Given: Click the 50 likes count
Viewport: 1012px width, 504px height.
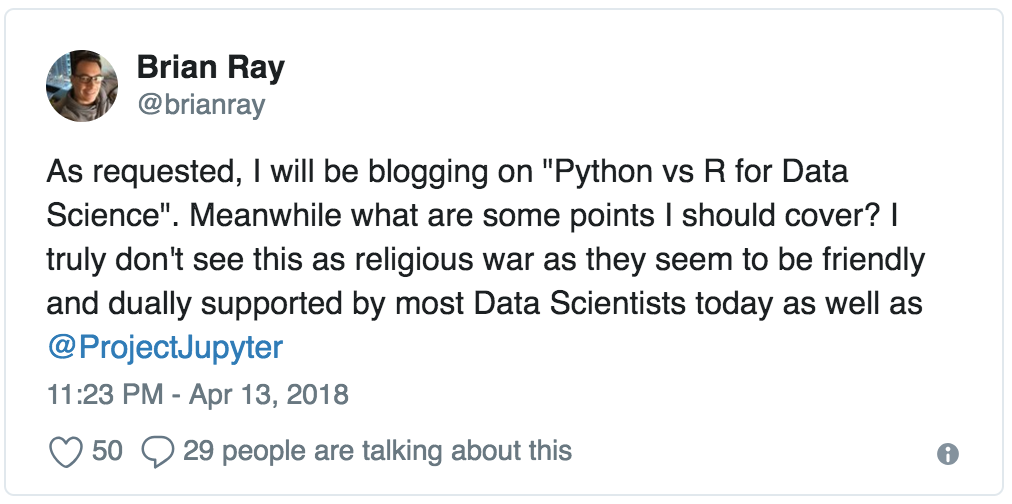Looking at the screenshot, I should pyautogui.click(x=107, y=451).
